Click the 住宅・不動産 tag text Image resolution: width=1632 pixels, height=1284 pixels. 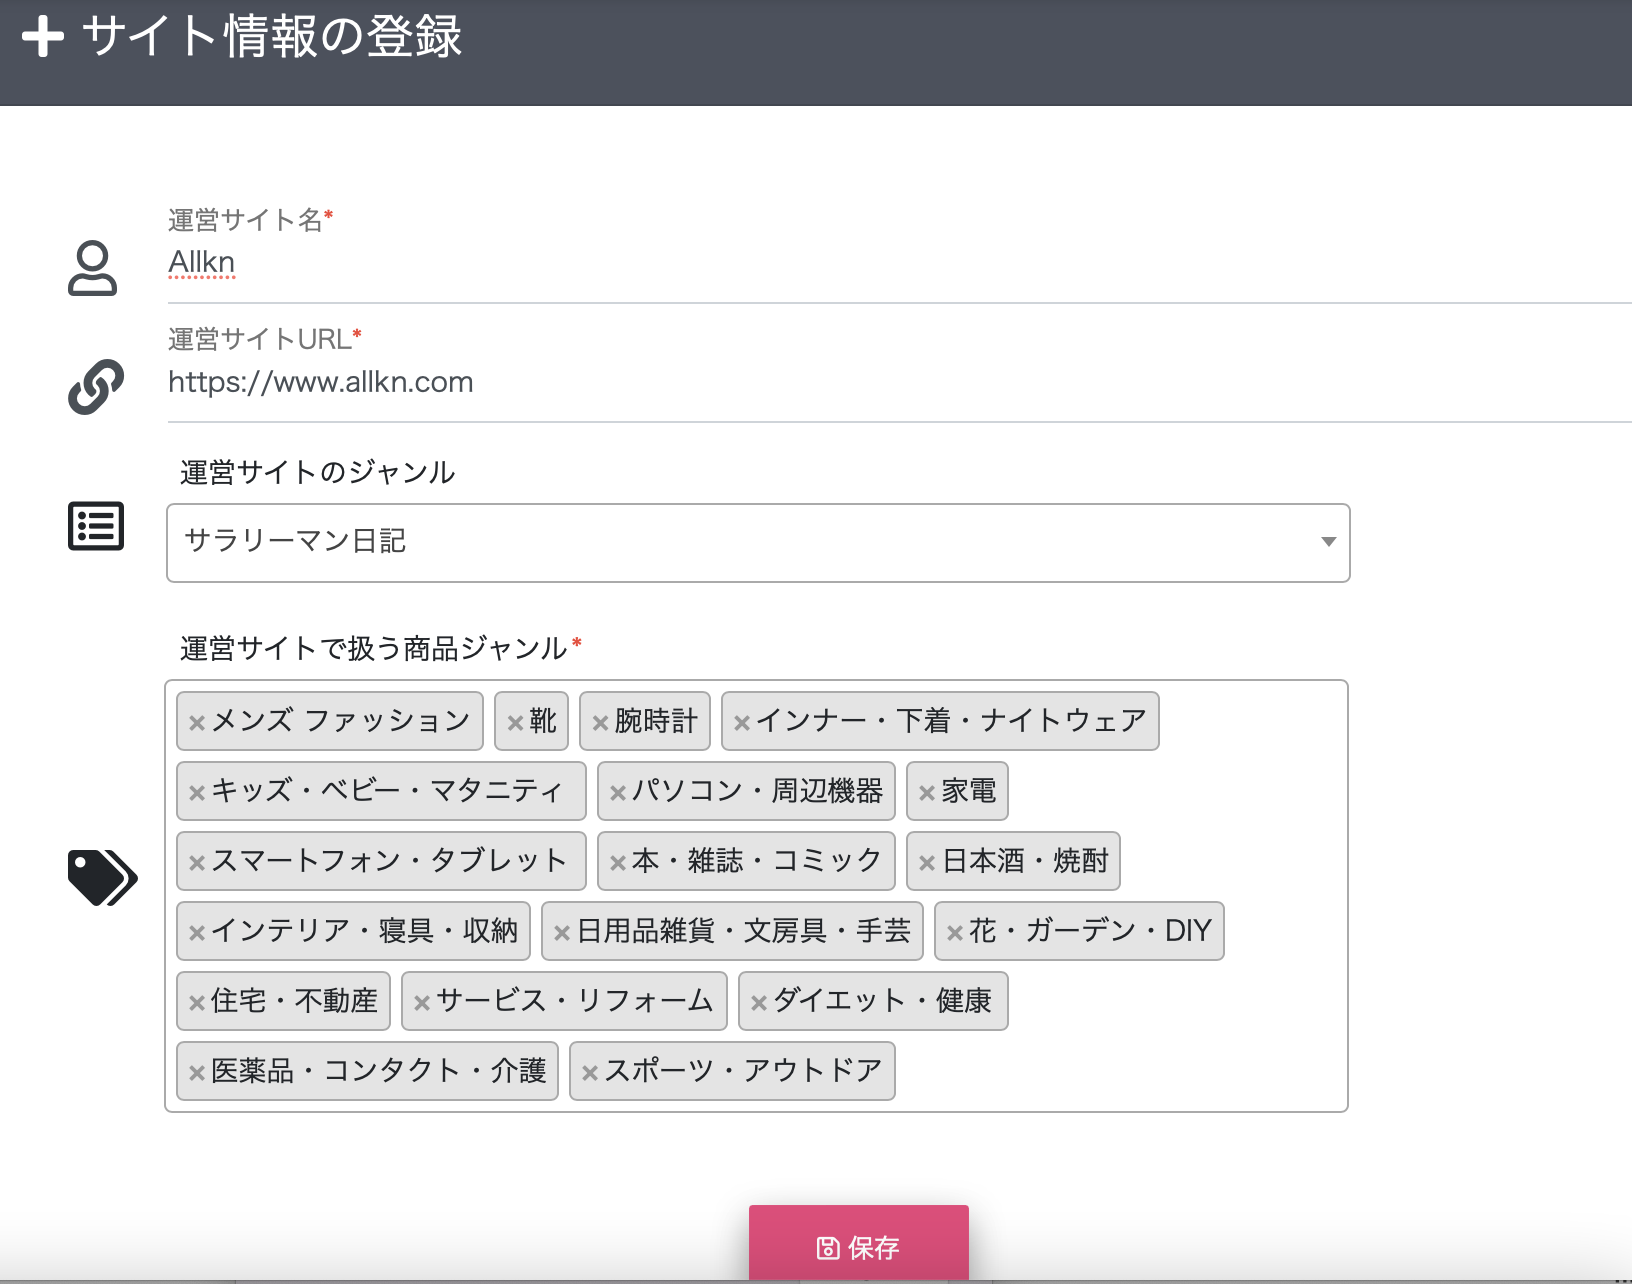295,1001
